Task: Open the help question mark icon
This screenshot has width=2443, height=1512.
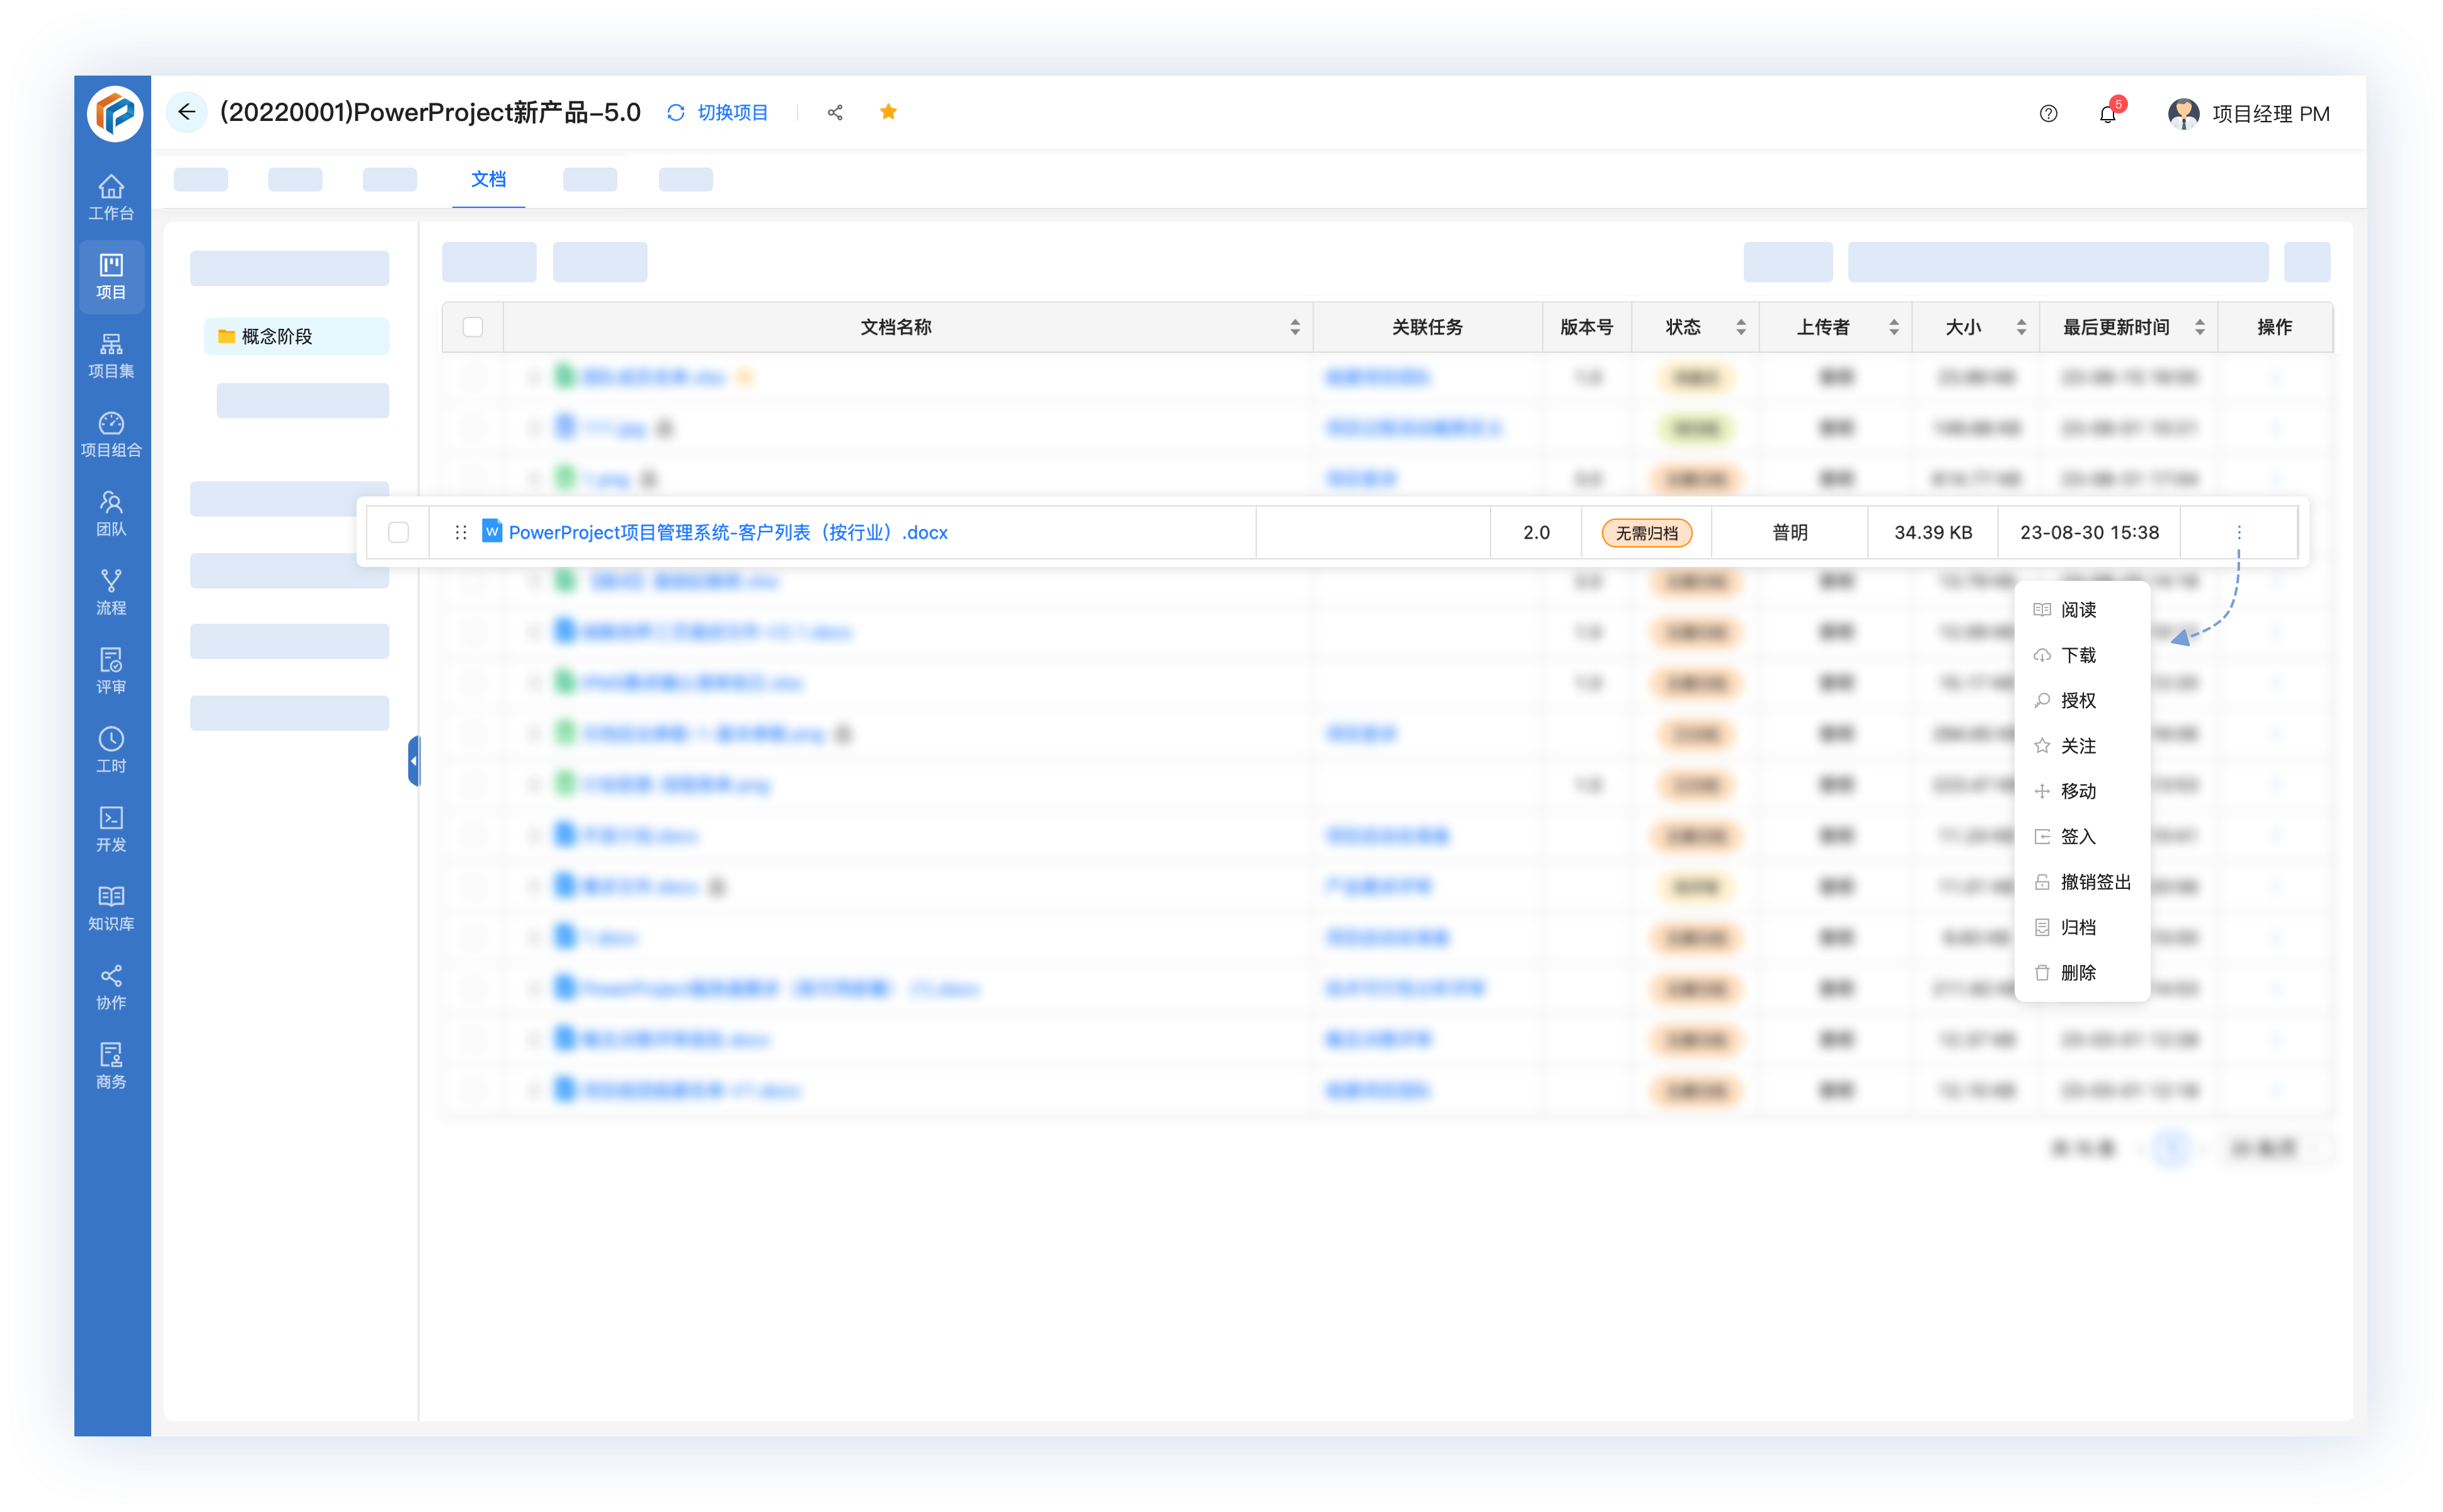Action: tap(2048, 114)
